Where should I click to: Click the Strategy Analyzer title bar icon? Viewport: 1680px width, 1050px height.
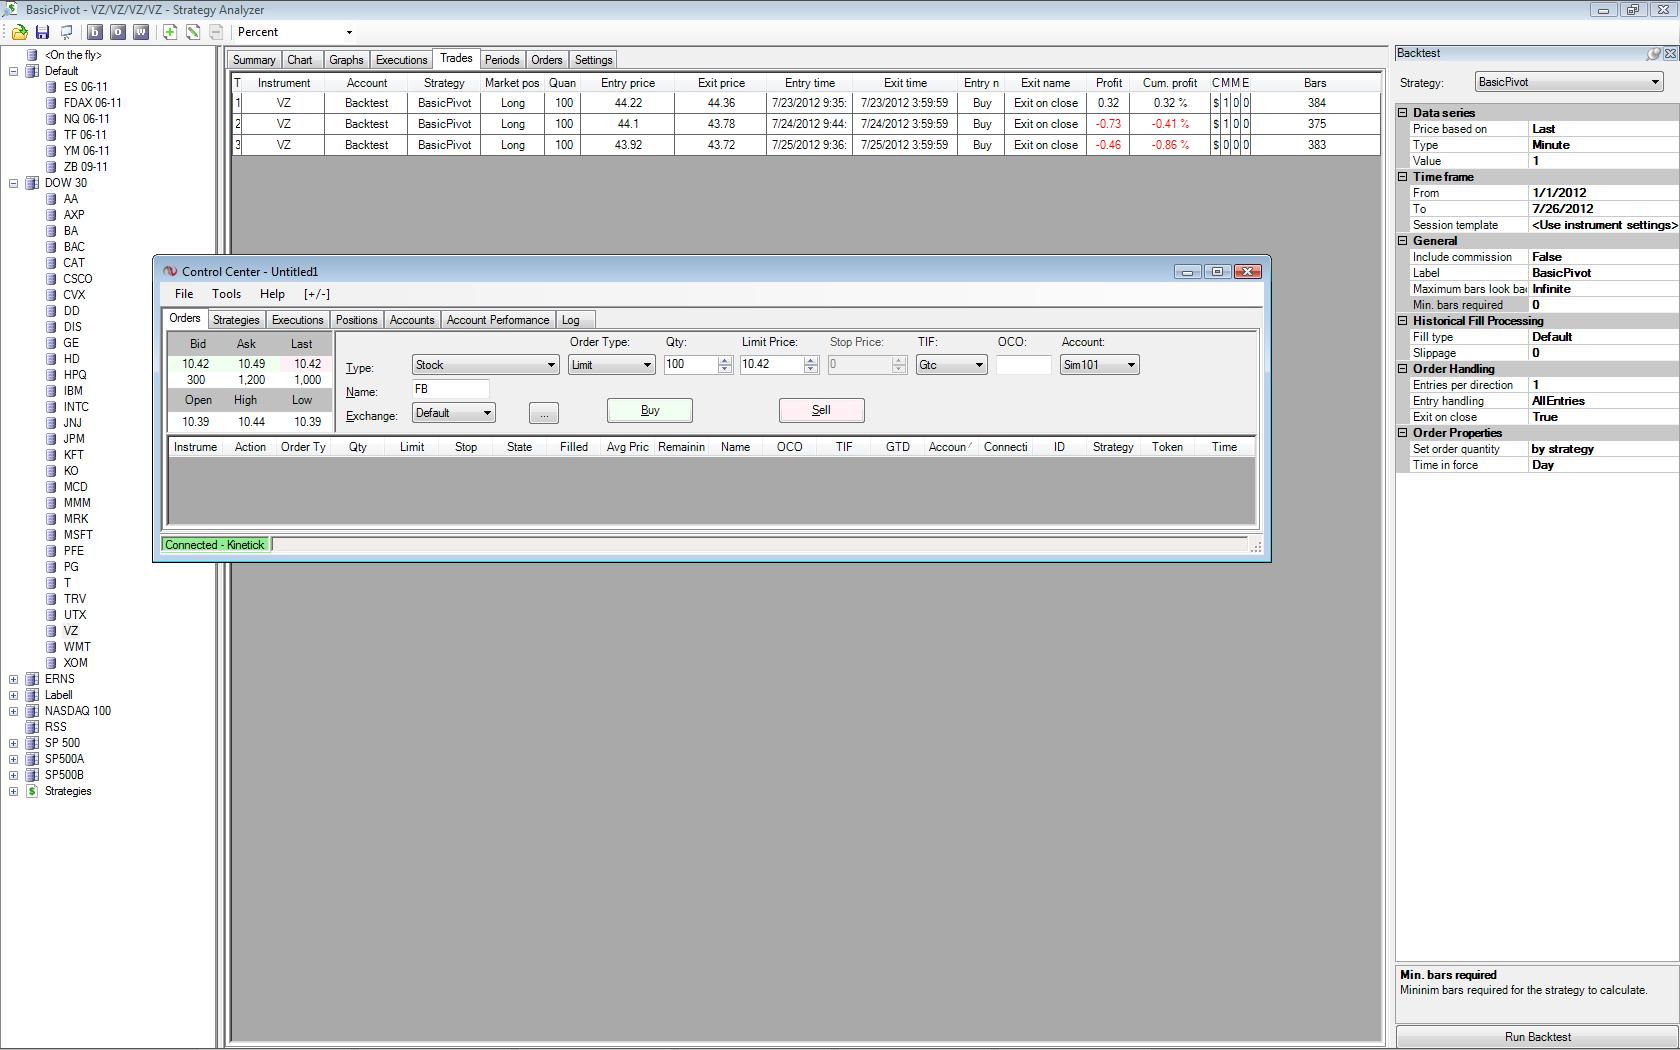(9, 10)
